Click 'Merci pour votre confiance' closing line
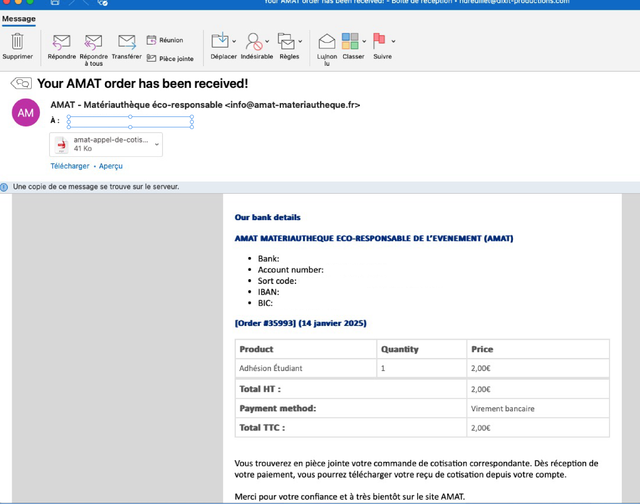The height and width of the screenshot is (504, 640). coord(350,497)
